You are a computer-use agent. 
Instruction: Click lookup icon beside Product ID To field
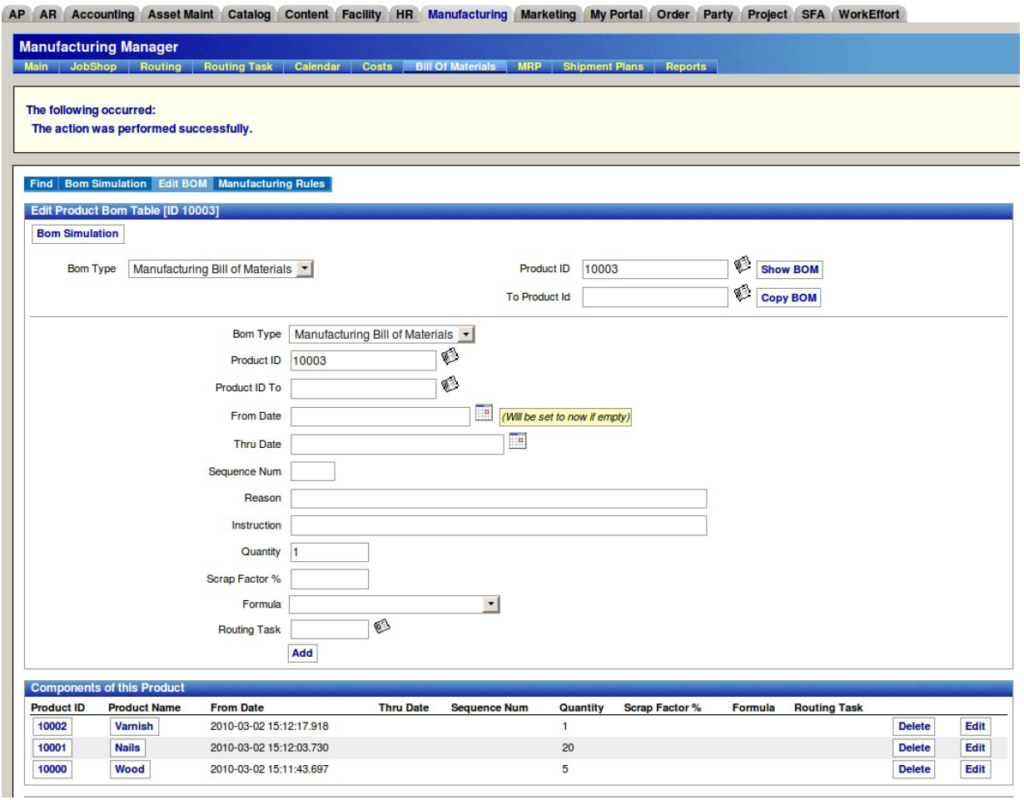450,384
